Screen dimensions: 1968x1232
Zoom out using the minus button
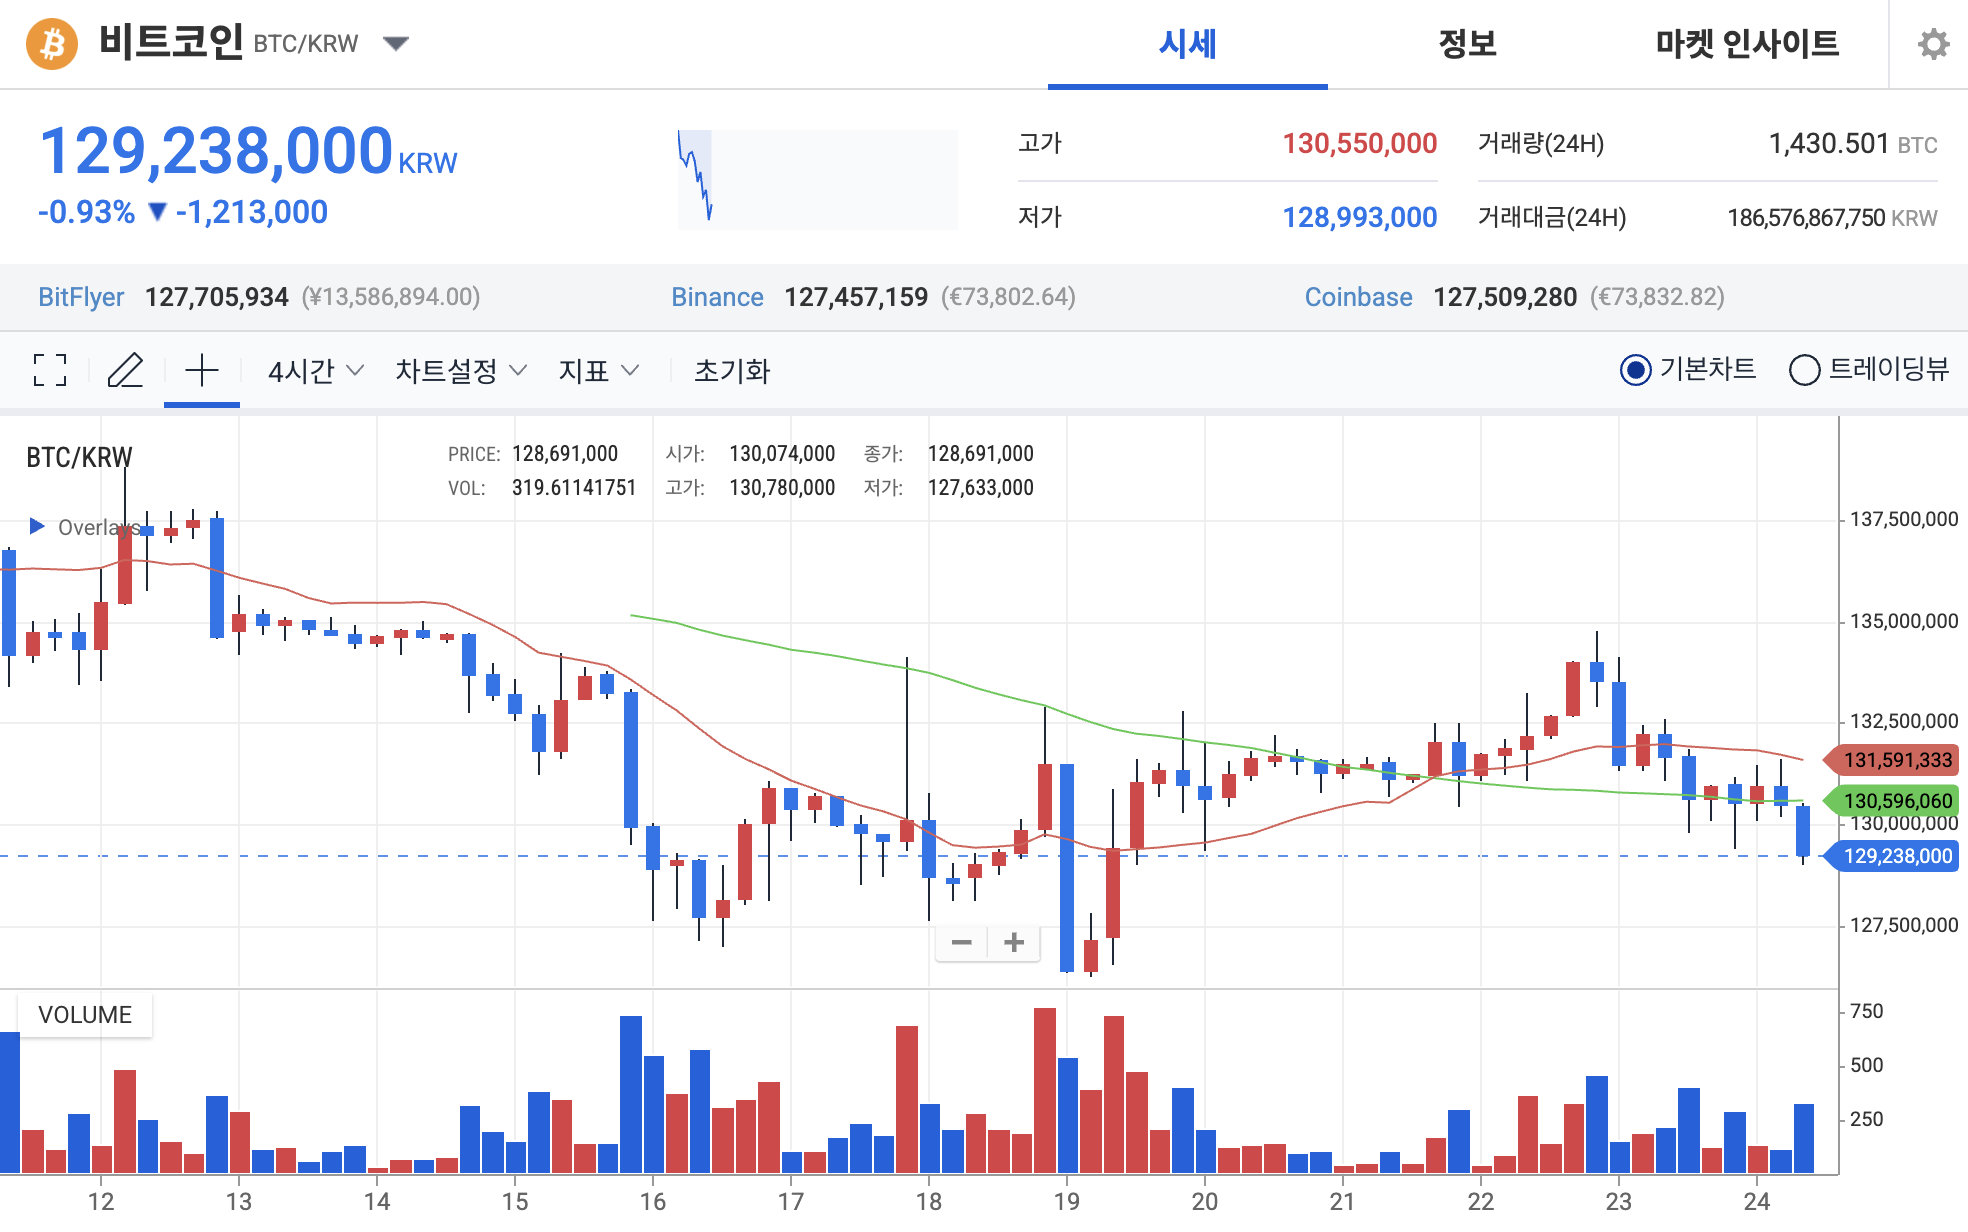coord(961,942)
